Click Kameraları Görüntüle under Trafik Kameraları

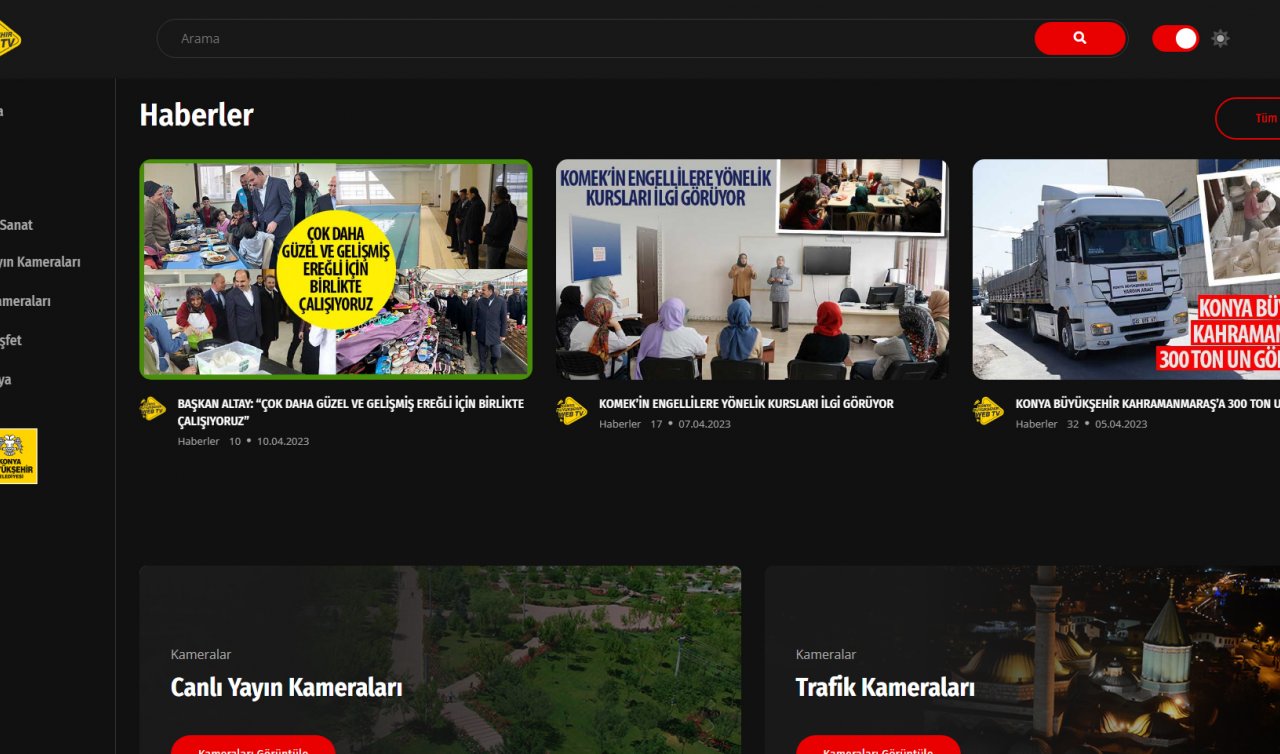[x=878, y=746]
